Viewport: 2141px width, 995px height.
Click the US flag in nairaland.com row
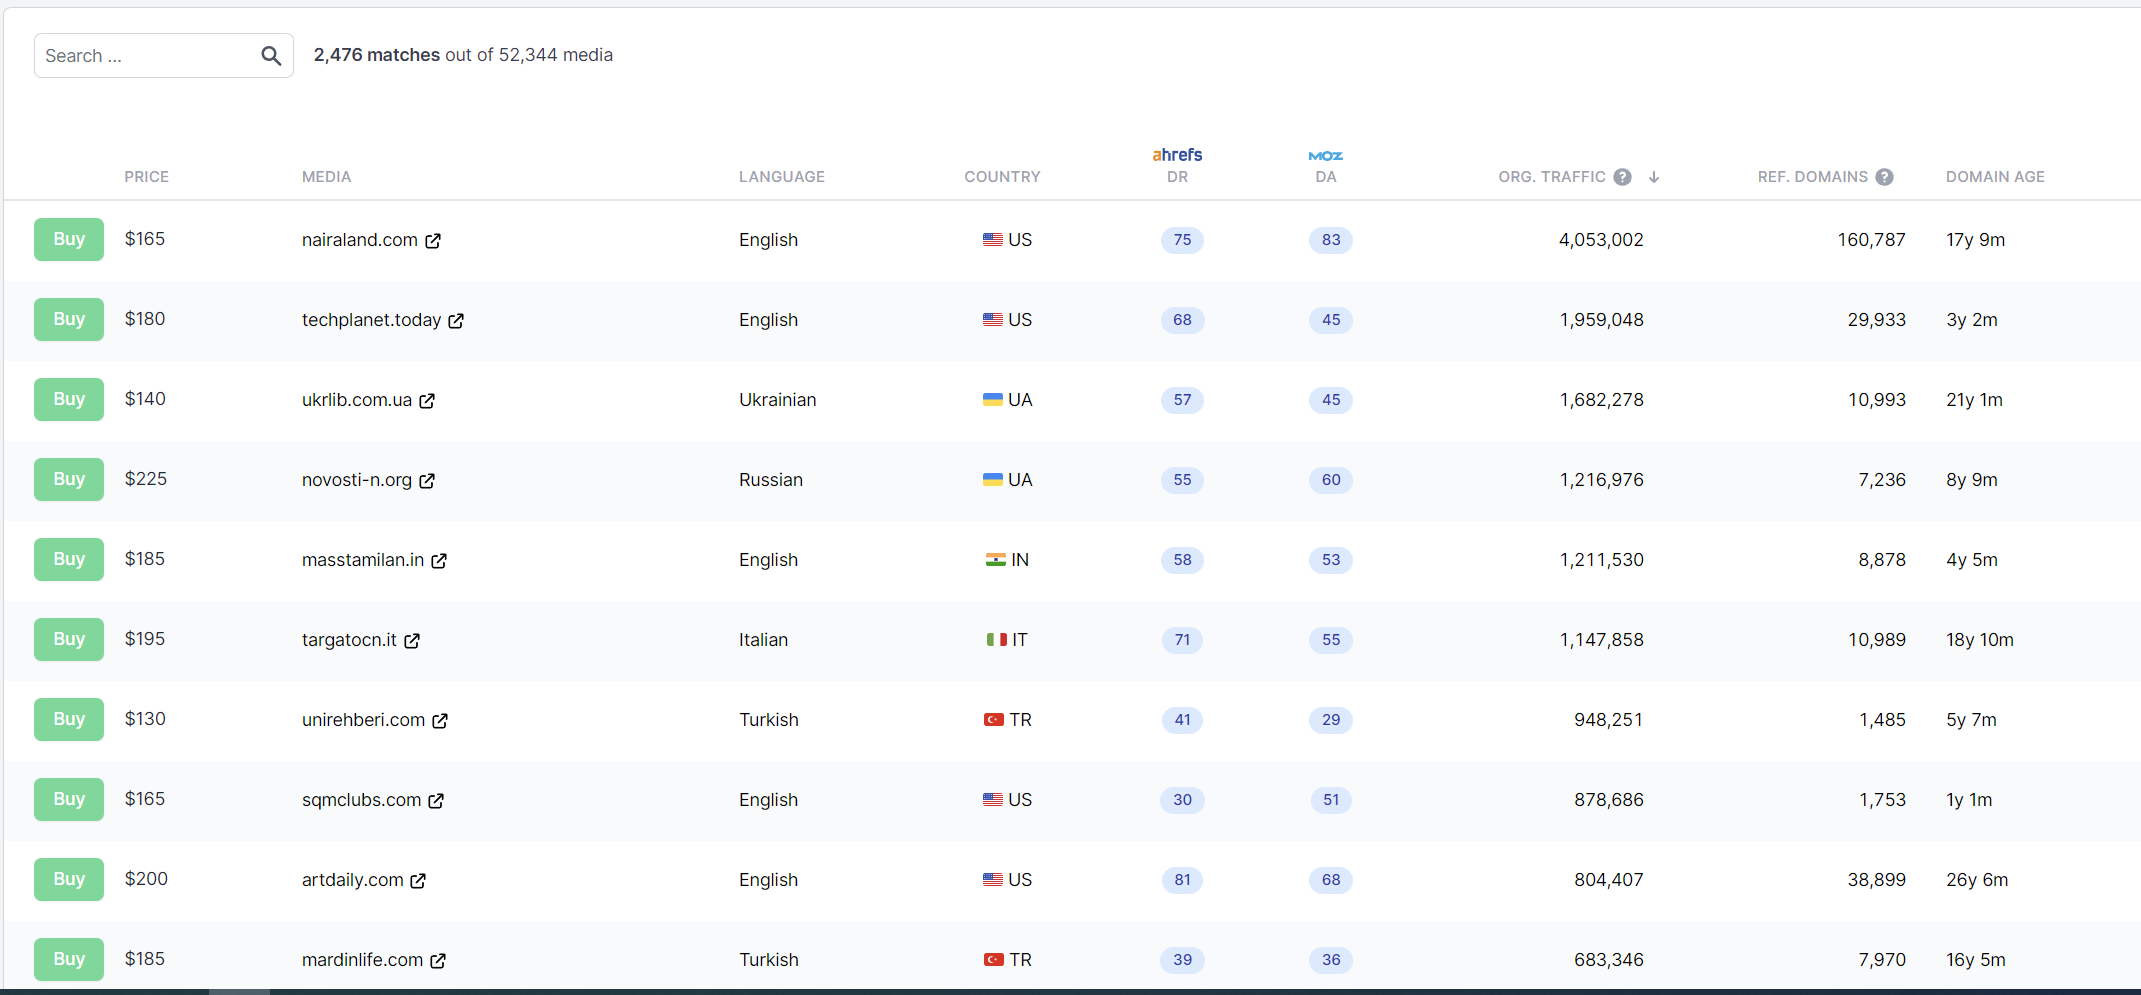tap(993, 240)
